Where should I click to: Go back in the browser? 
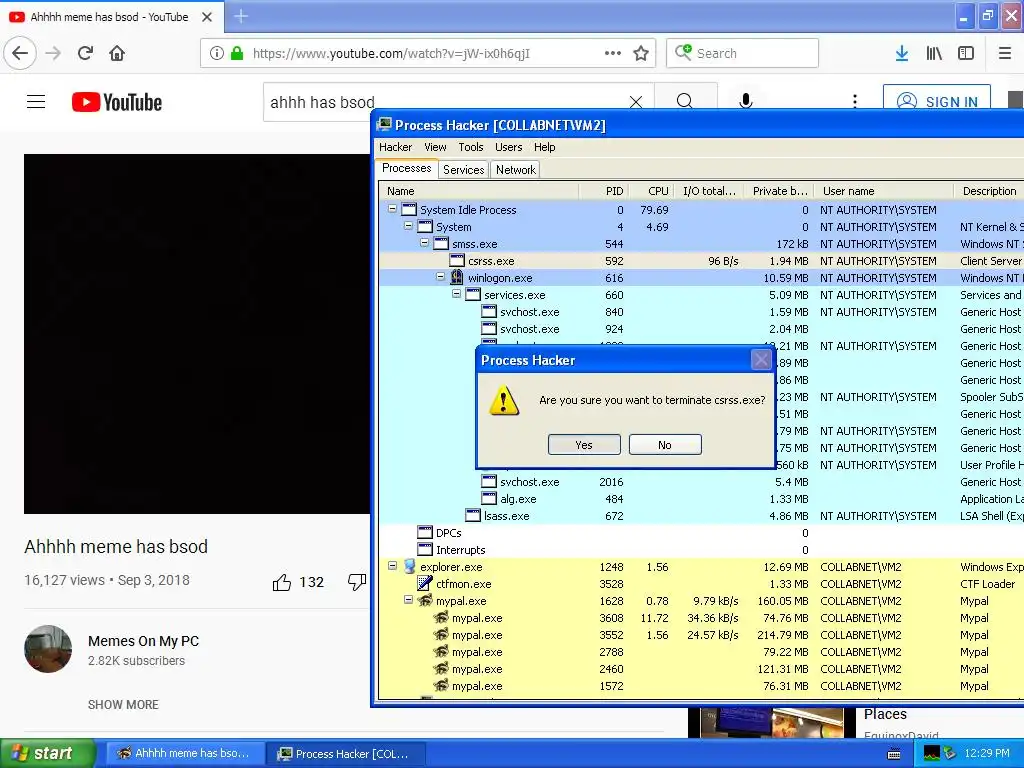pyautogui.click(x=20, y=53)
